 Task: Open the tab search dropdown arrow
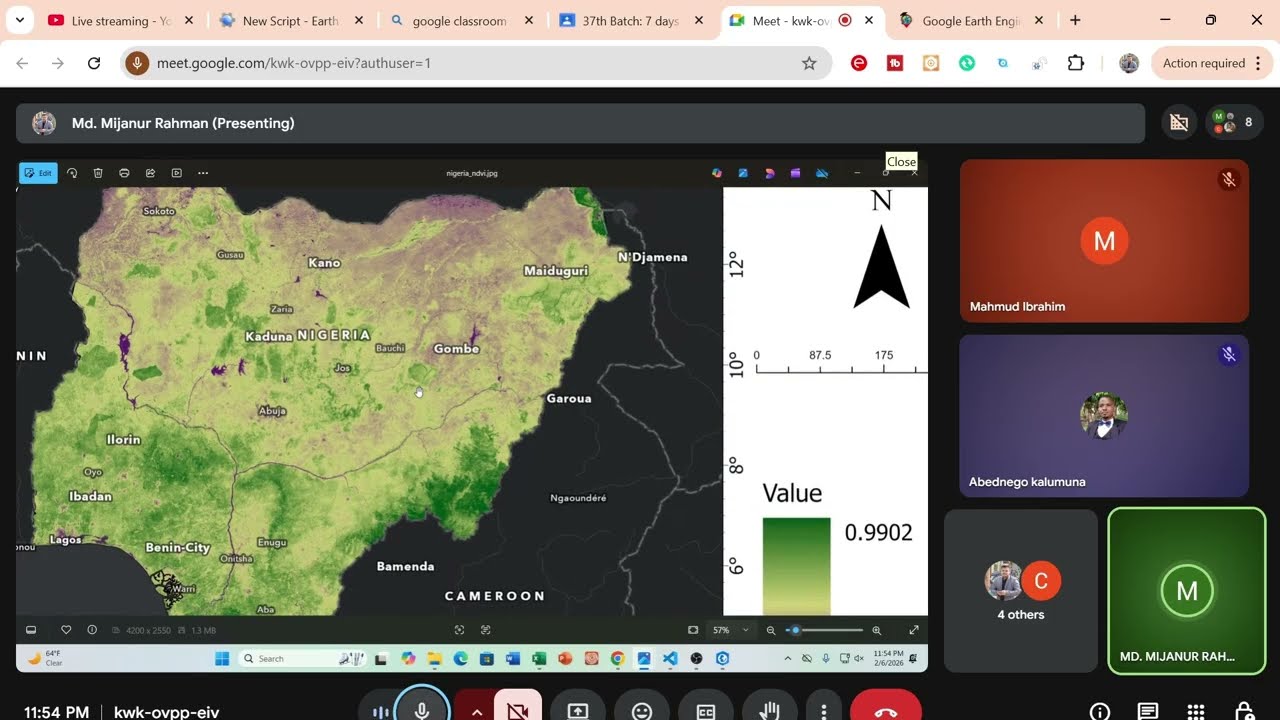click(19, 20)
